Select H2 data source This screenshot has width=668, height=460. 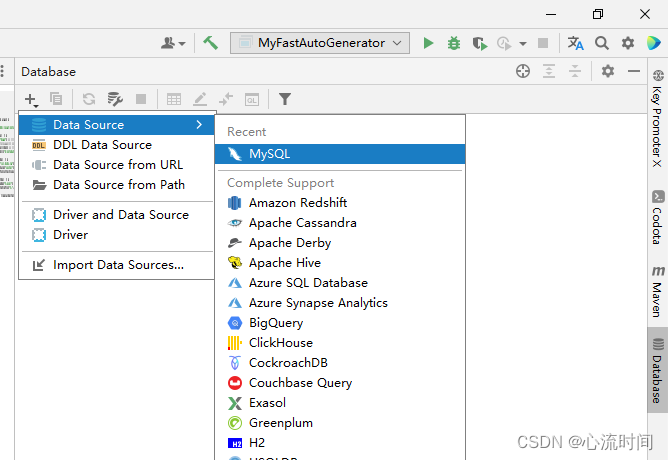click(x=340, y=443)
